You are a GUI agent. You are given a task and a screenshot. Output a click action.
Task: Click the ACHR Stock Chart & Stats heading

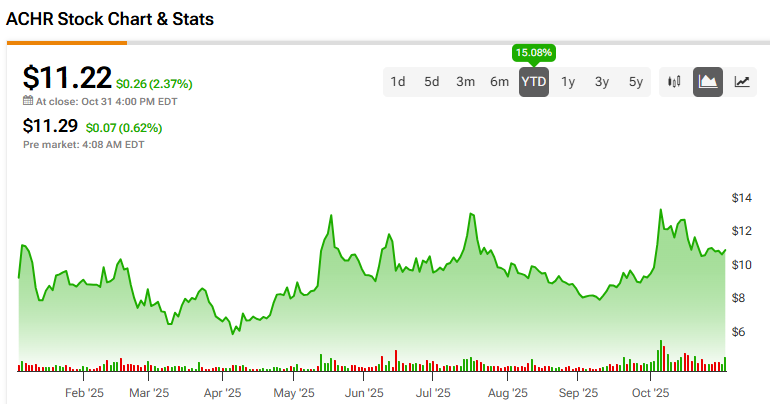tap(110, 19)
